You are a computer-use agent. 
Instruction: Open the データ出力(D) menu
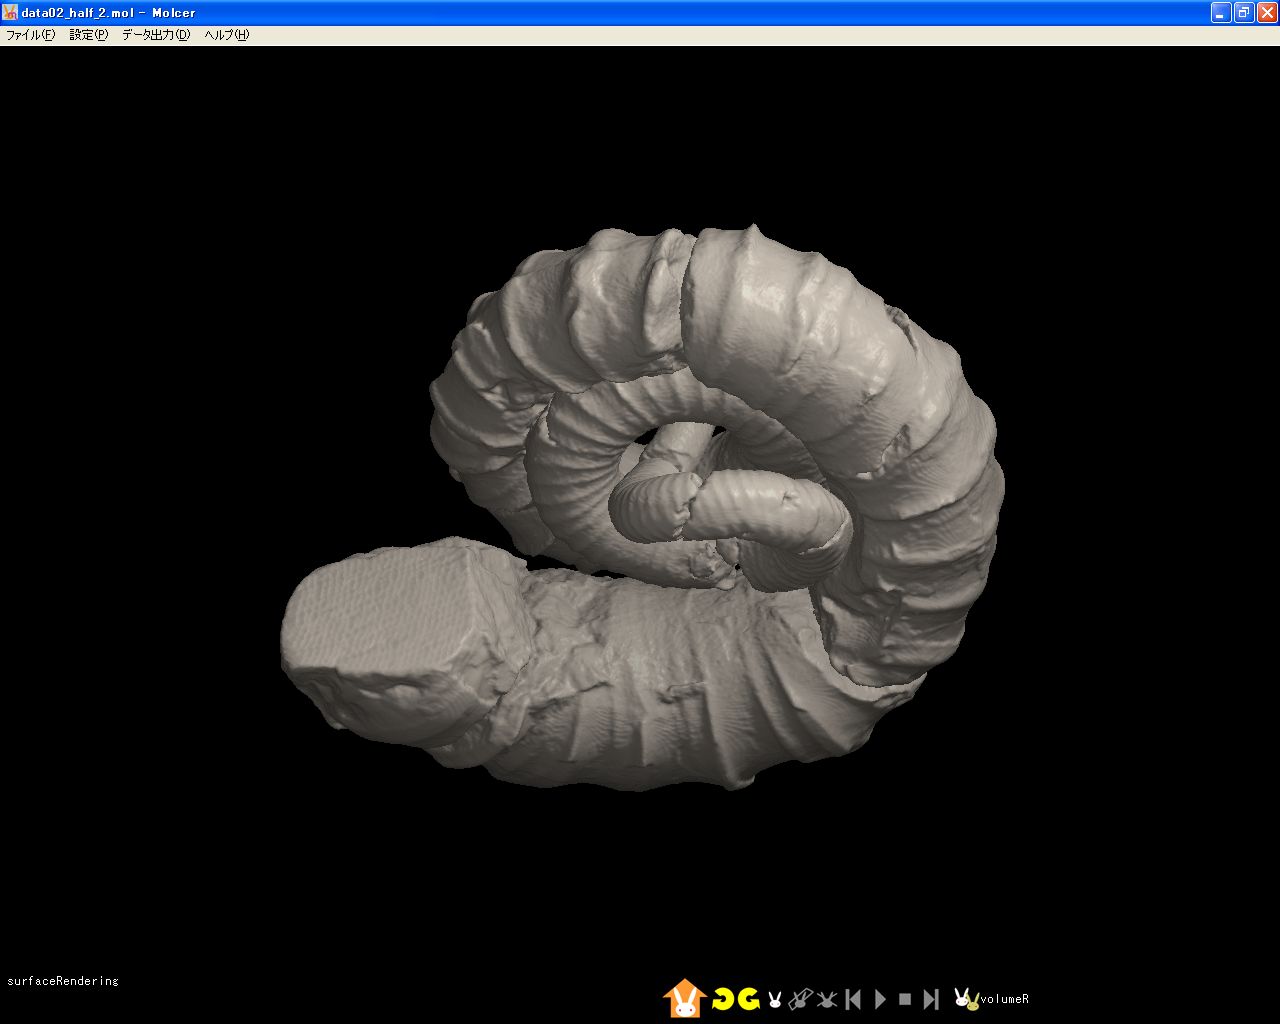tap(155, 35)
